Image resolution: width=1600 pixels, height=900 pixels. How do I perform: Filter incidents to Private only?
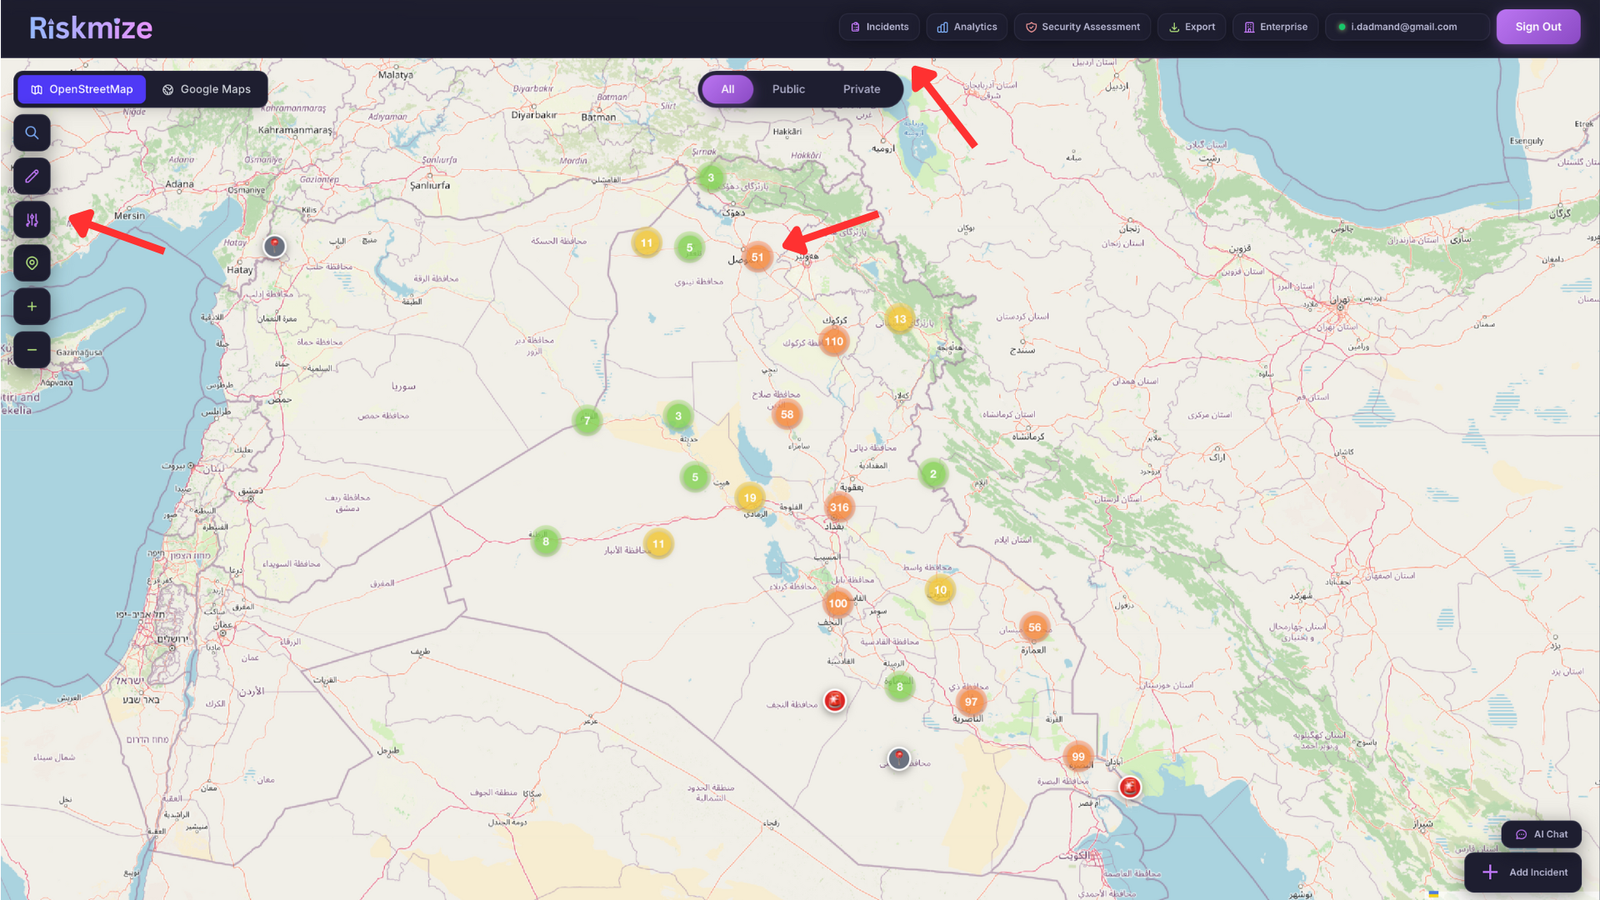point(861,89)
